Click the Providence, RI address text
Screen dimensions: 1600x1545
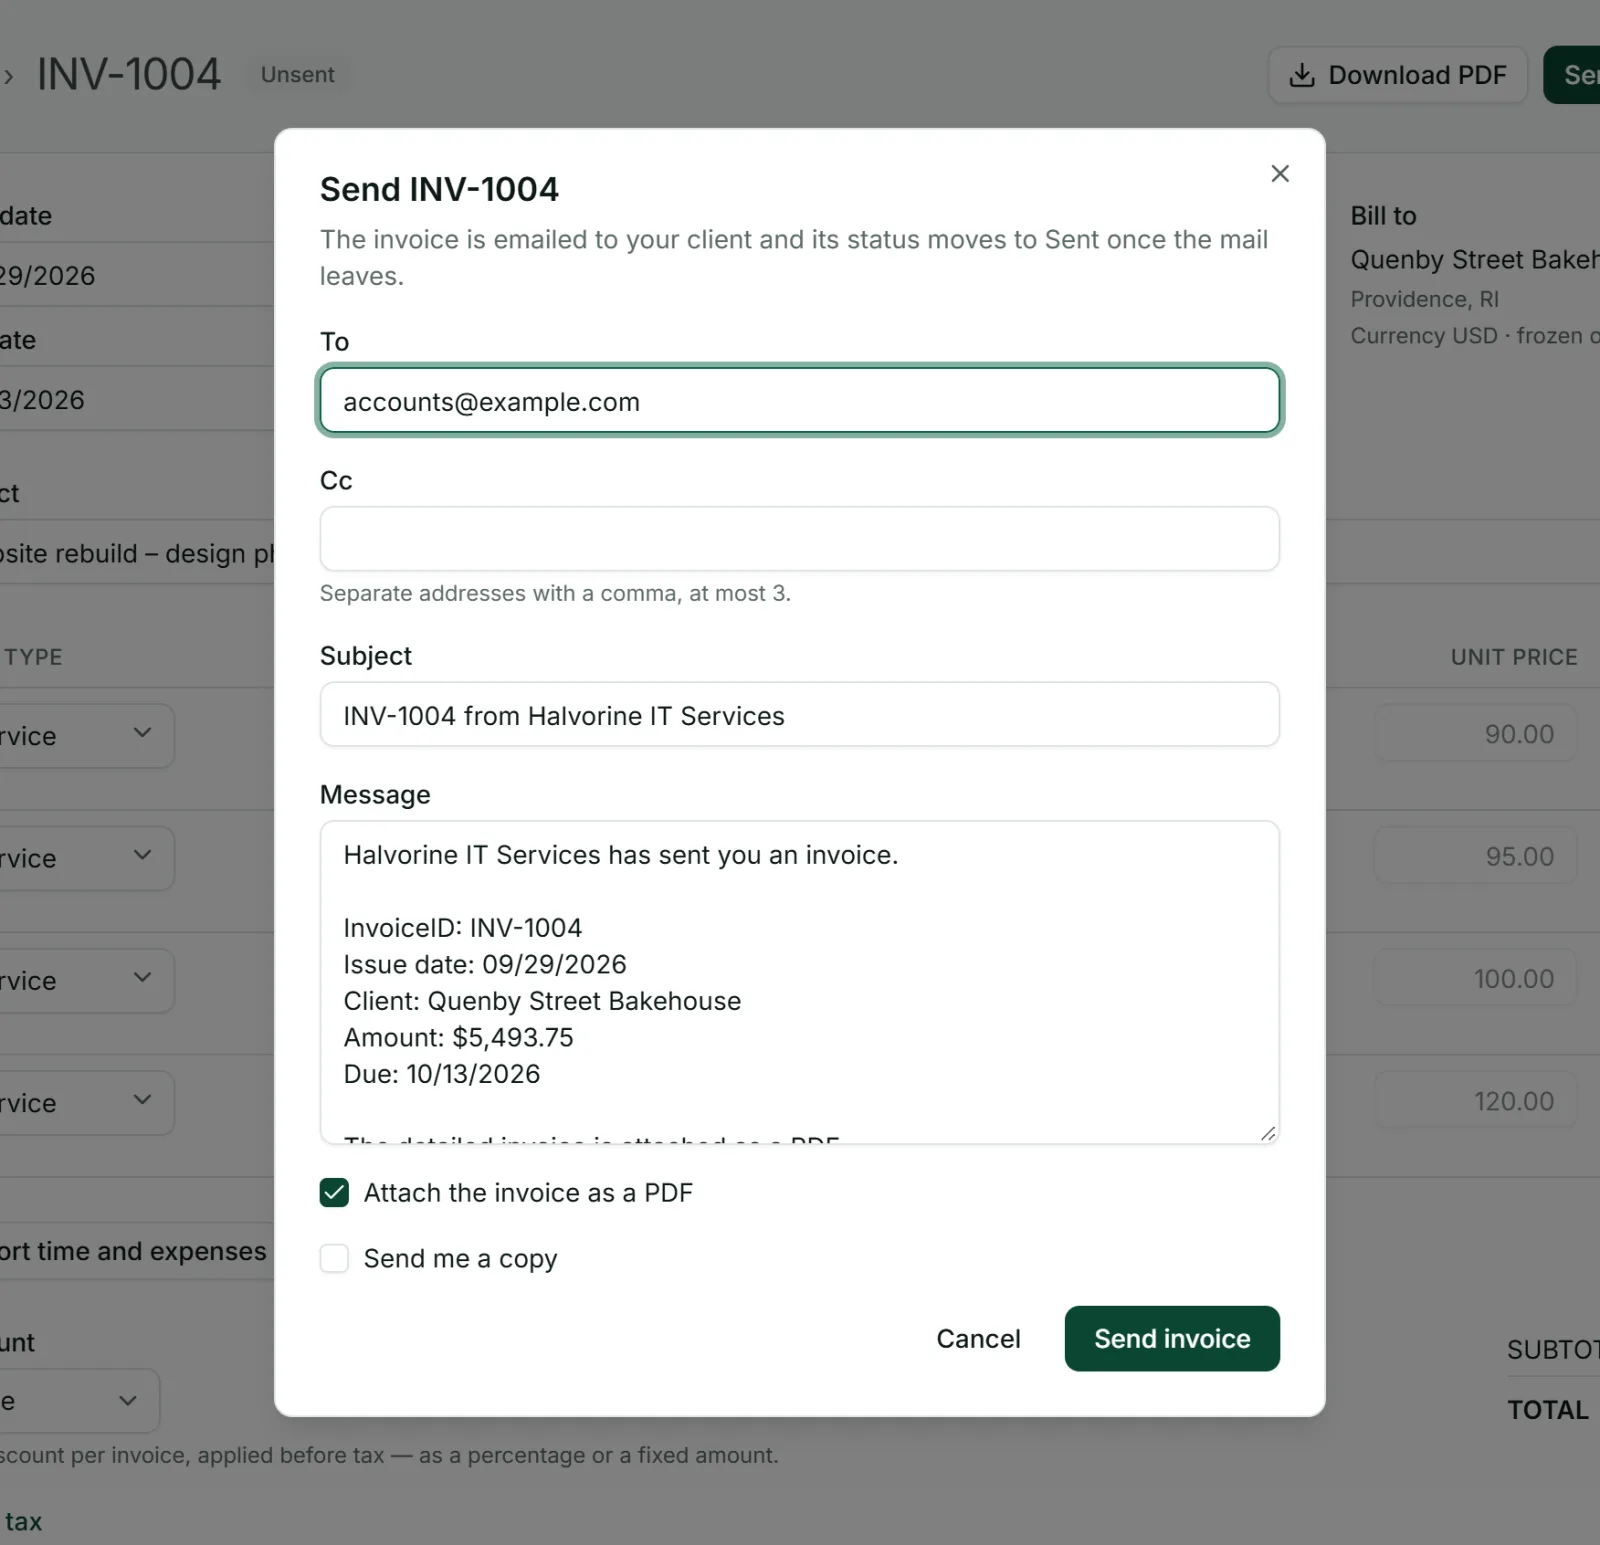[x=1424, y=299]
